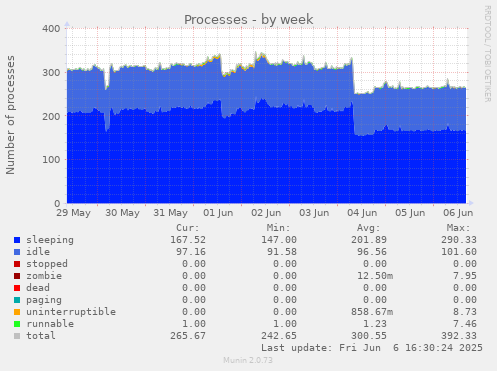Viewport: 497px width, 371px height.
Task: Click the idle legend color swatch
Action: (17, 252)
